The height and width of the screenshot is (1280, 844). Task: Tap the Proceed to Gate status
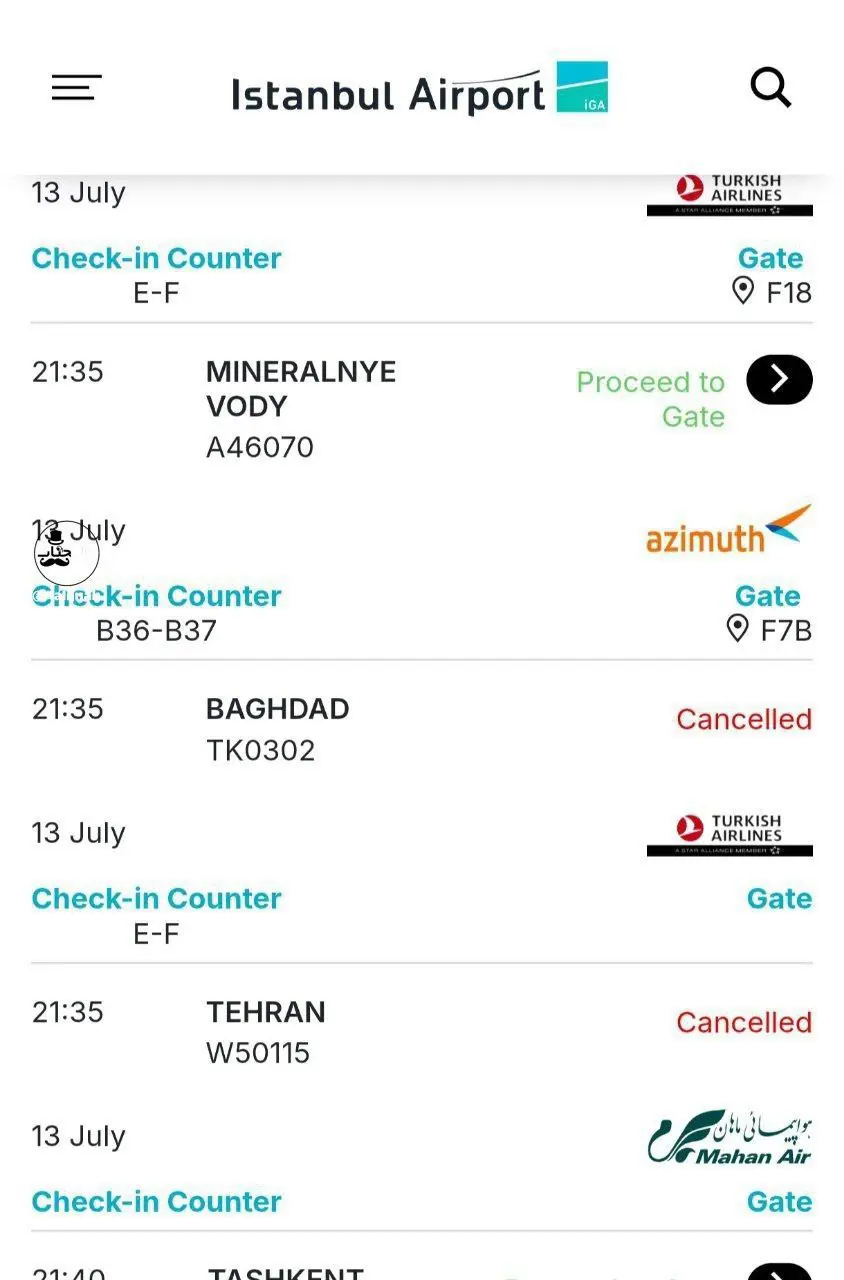[651, 398]
